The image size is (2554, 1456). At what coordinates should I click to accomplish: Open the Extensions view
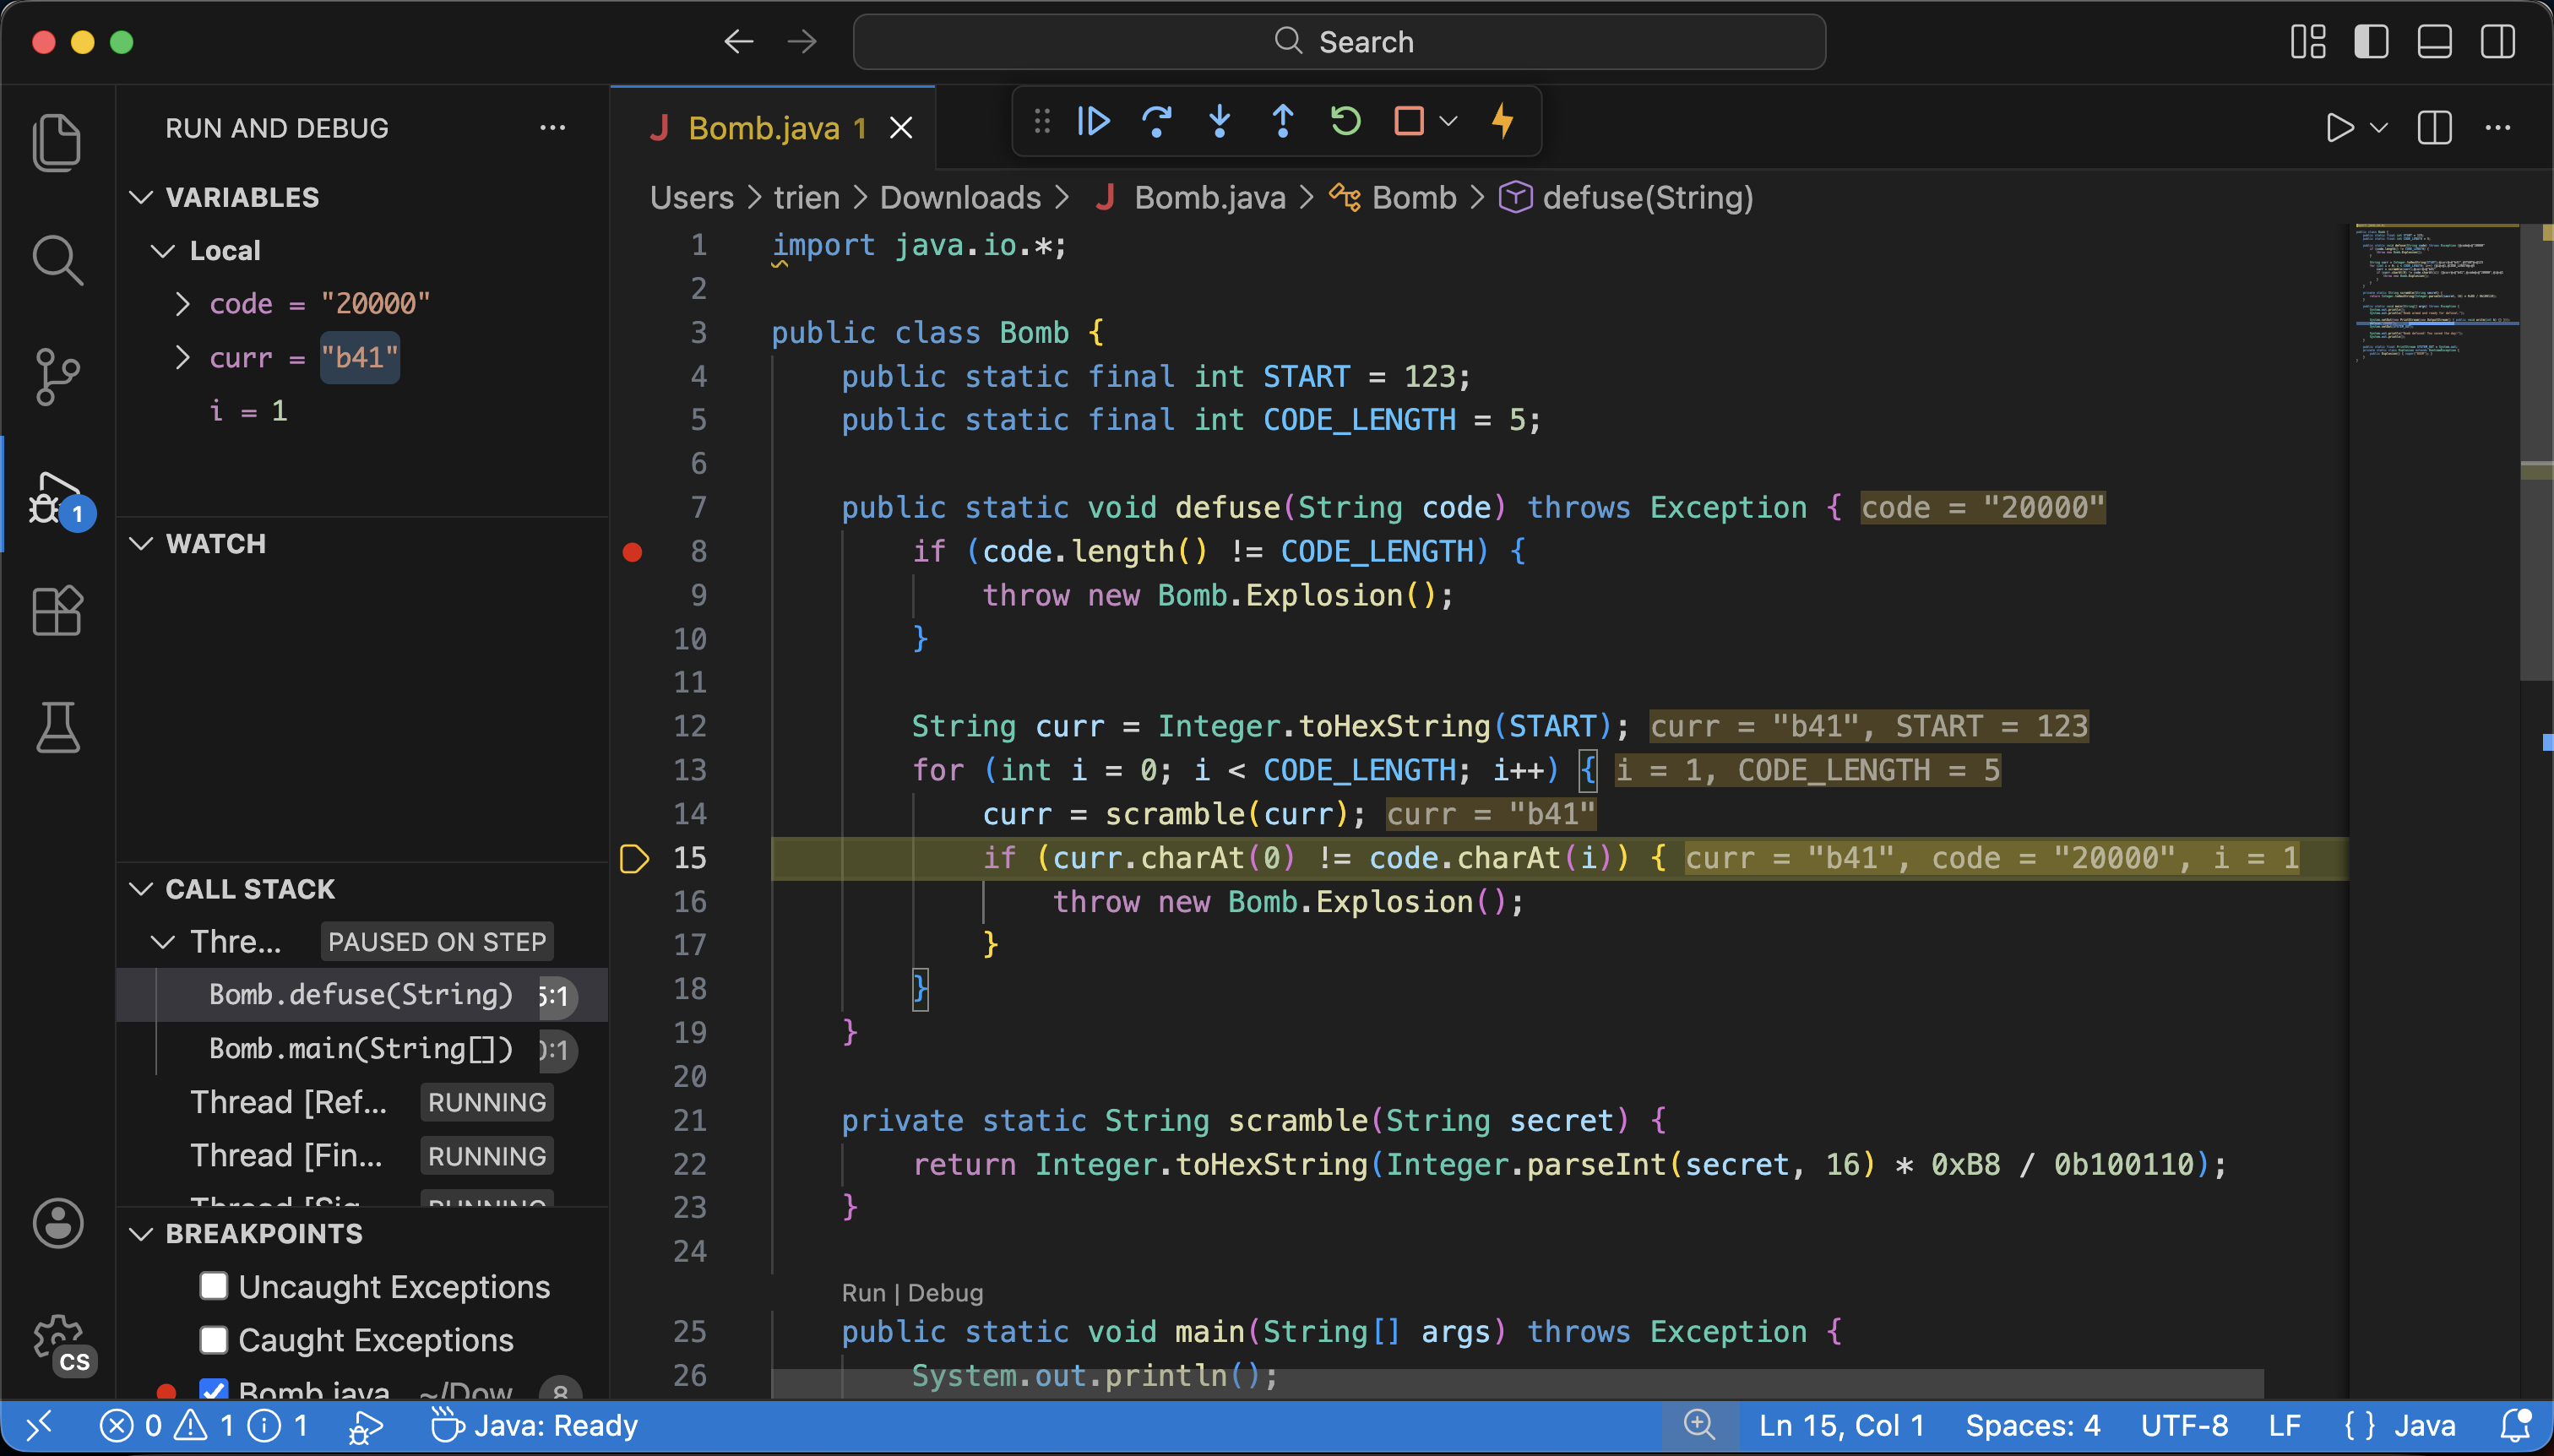coord(57,611)
